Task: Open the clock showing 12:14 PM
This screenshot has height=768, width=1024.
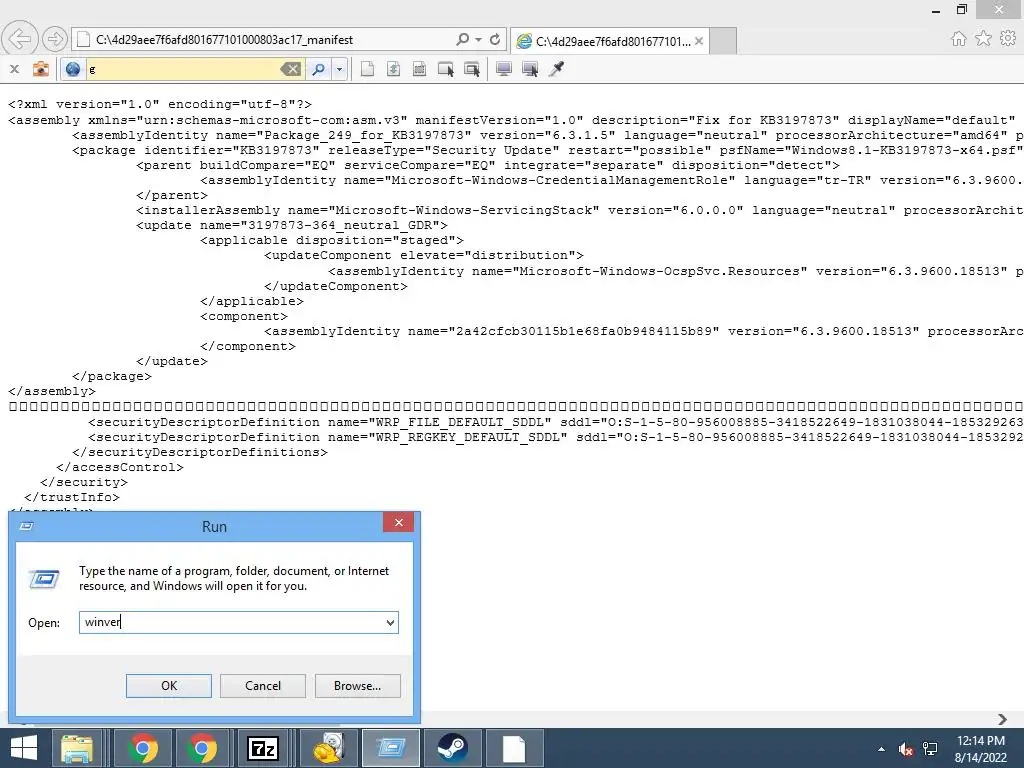Action: point(980,748)
